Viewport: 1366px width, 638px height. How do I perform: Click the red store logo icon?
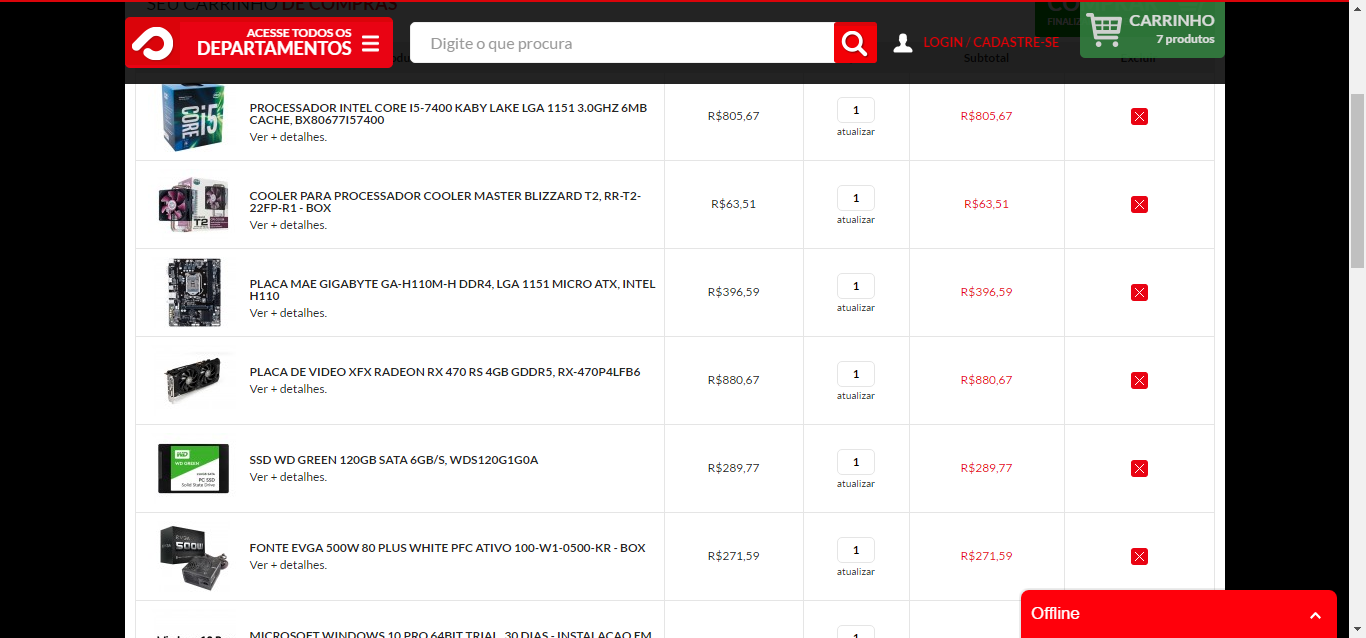pos(152,43)
